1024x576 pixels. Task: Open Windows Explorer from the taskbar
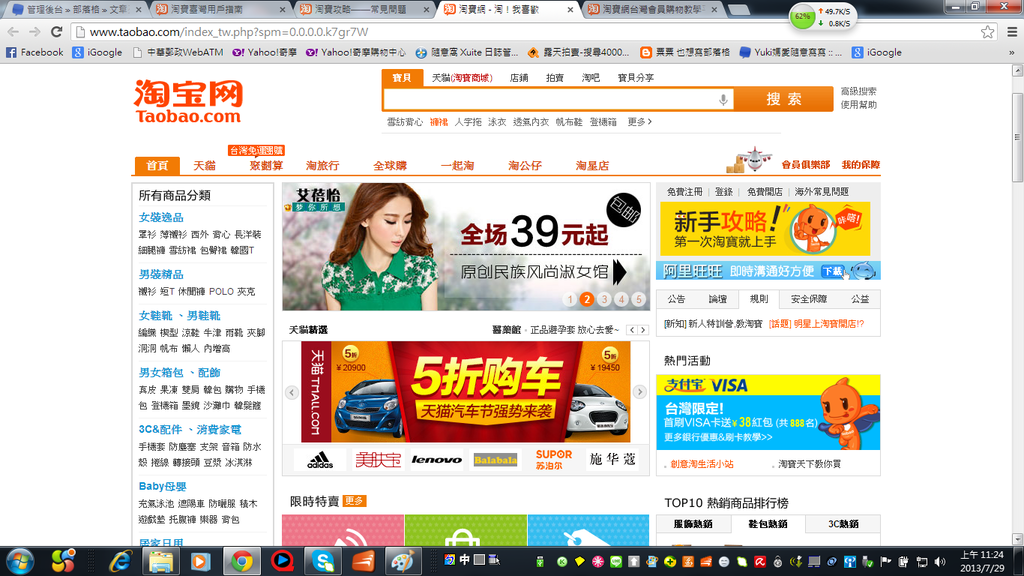coord(161,562)
